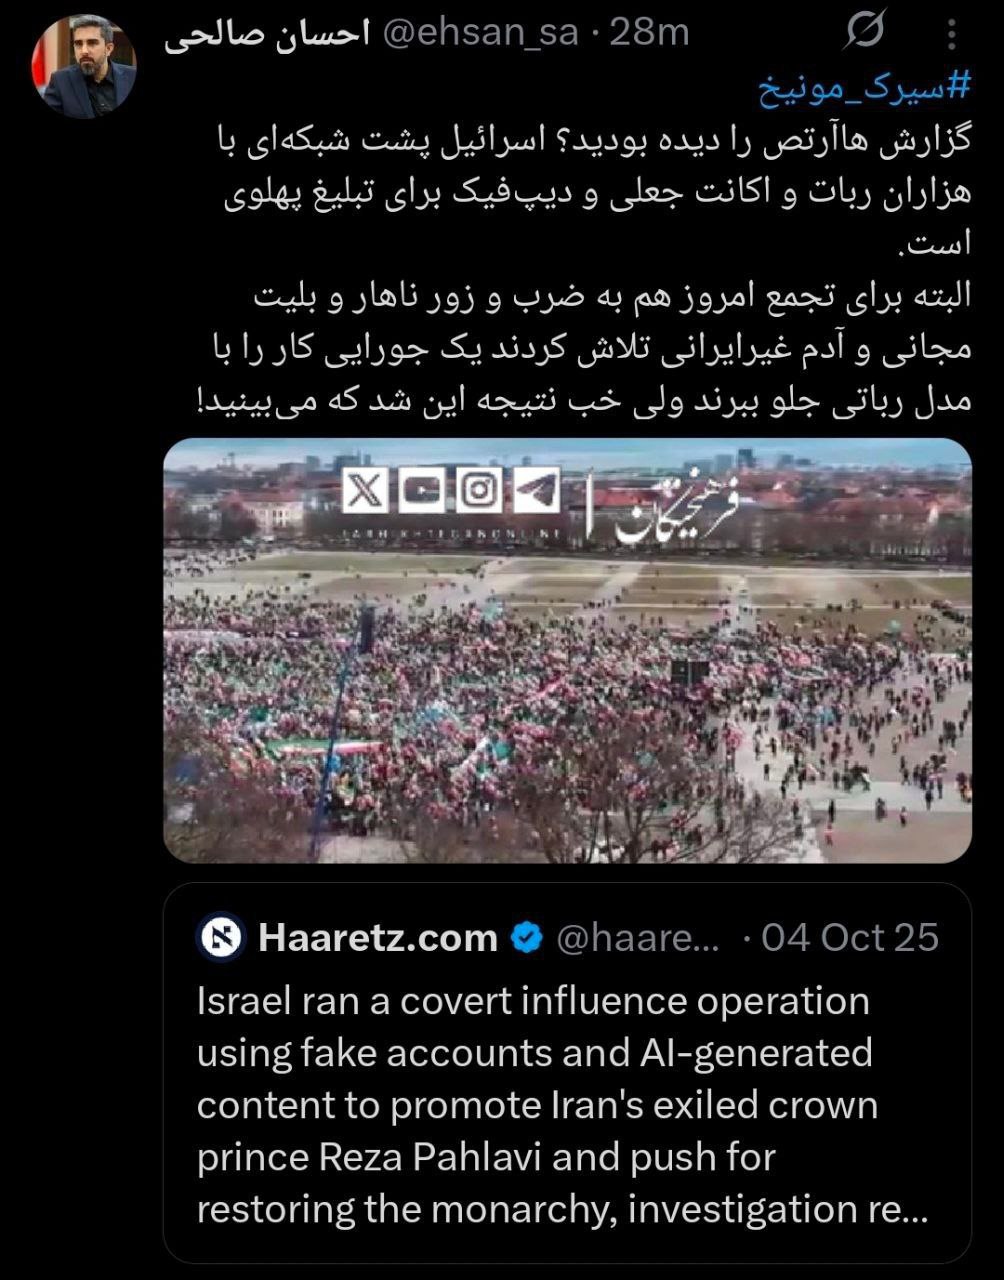
Task: Open the 04 Oct 25 date link
Action: click(850, 938)
